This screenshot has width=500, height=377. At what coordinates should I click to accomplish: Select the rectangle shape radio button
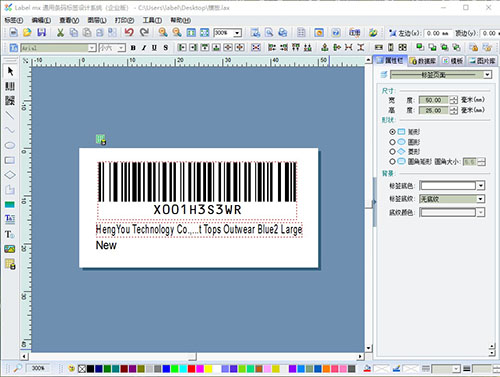392,132
